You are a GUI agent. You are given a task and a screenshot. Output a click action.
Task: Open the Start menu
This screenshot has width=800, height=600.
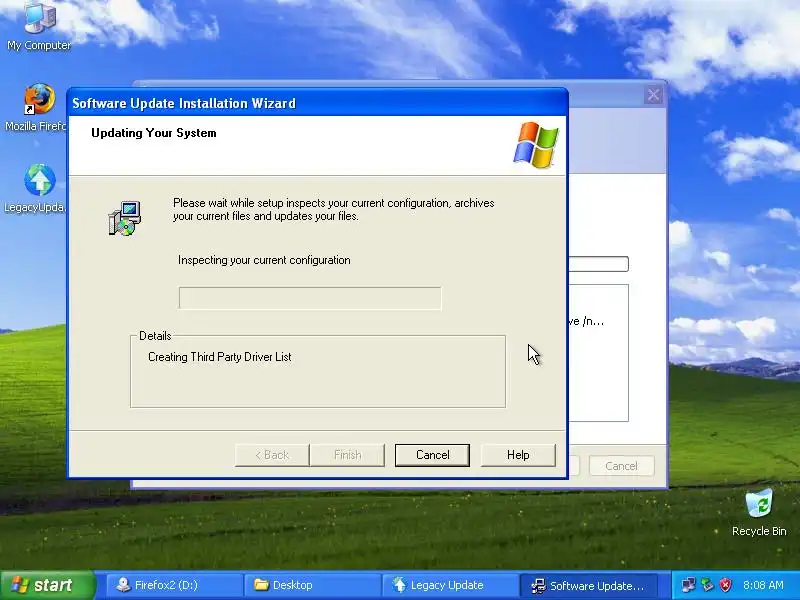pos(47,585)
